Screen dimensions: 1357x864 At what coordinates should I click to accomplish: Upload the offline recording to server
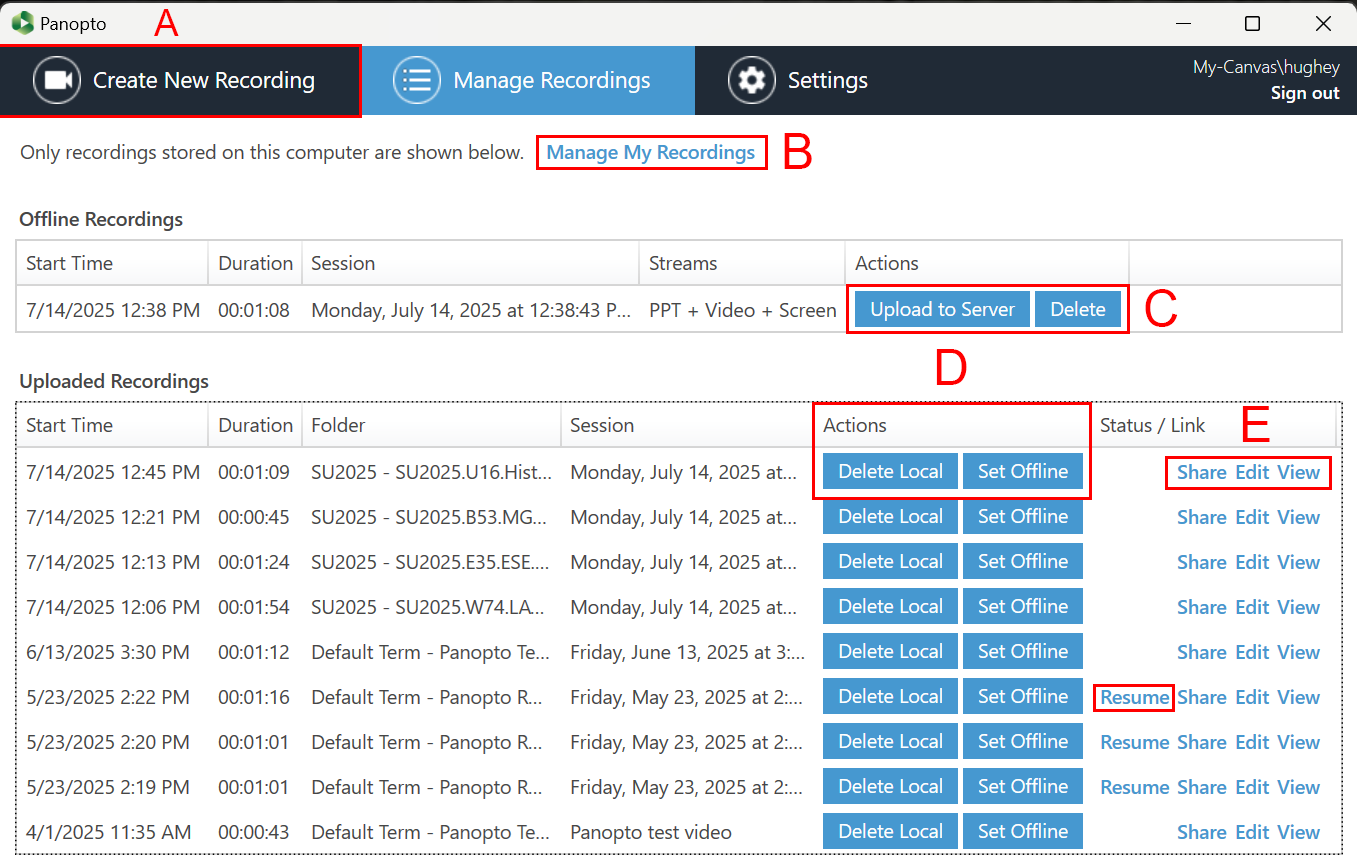[942, 310]
